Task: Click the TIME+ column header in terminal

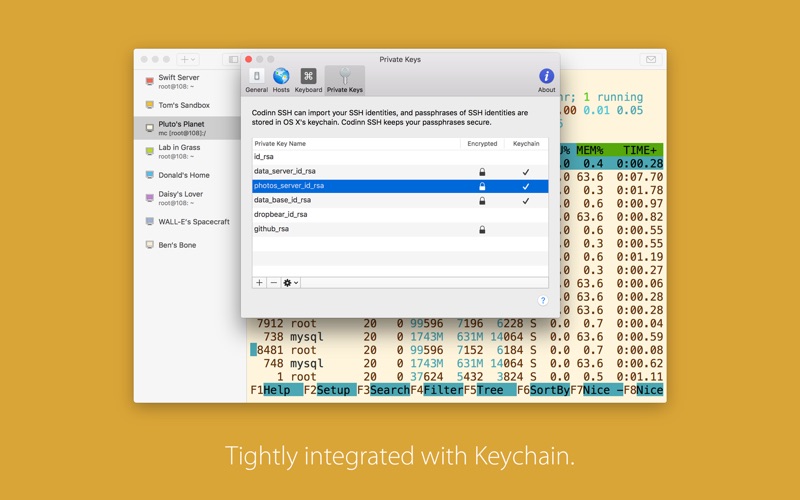Action: coord(639,151)
